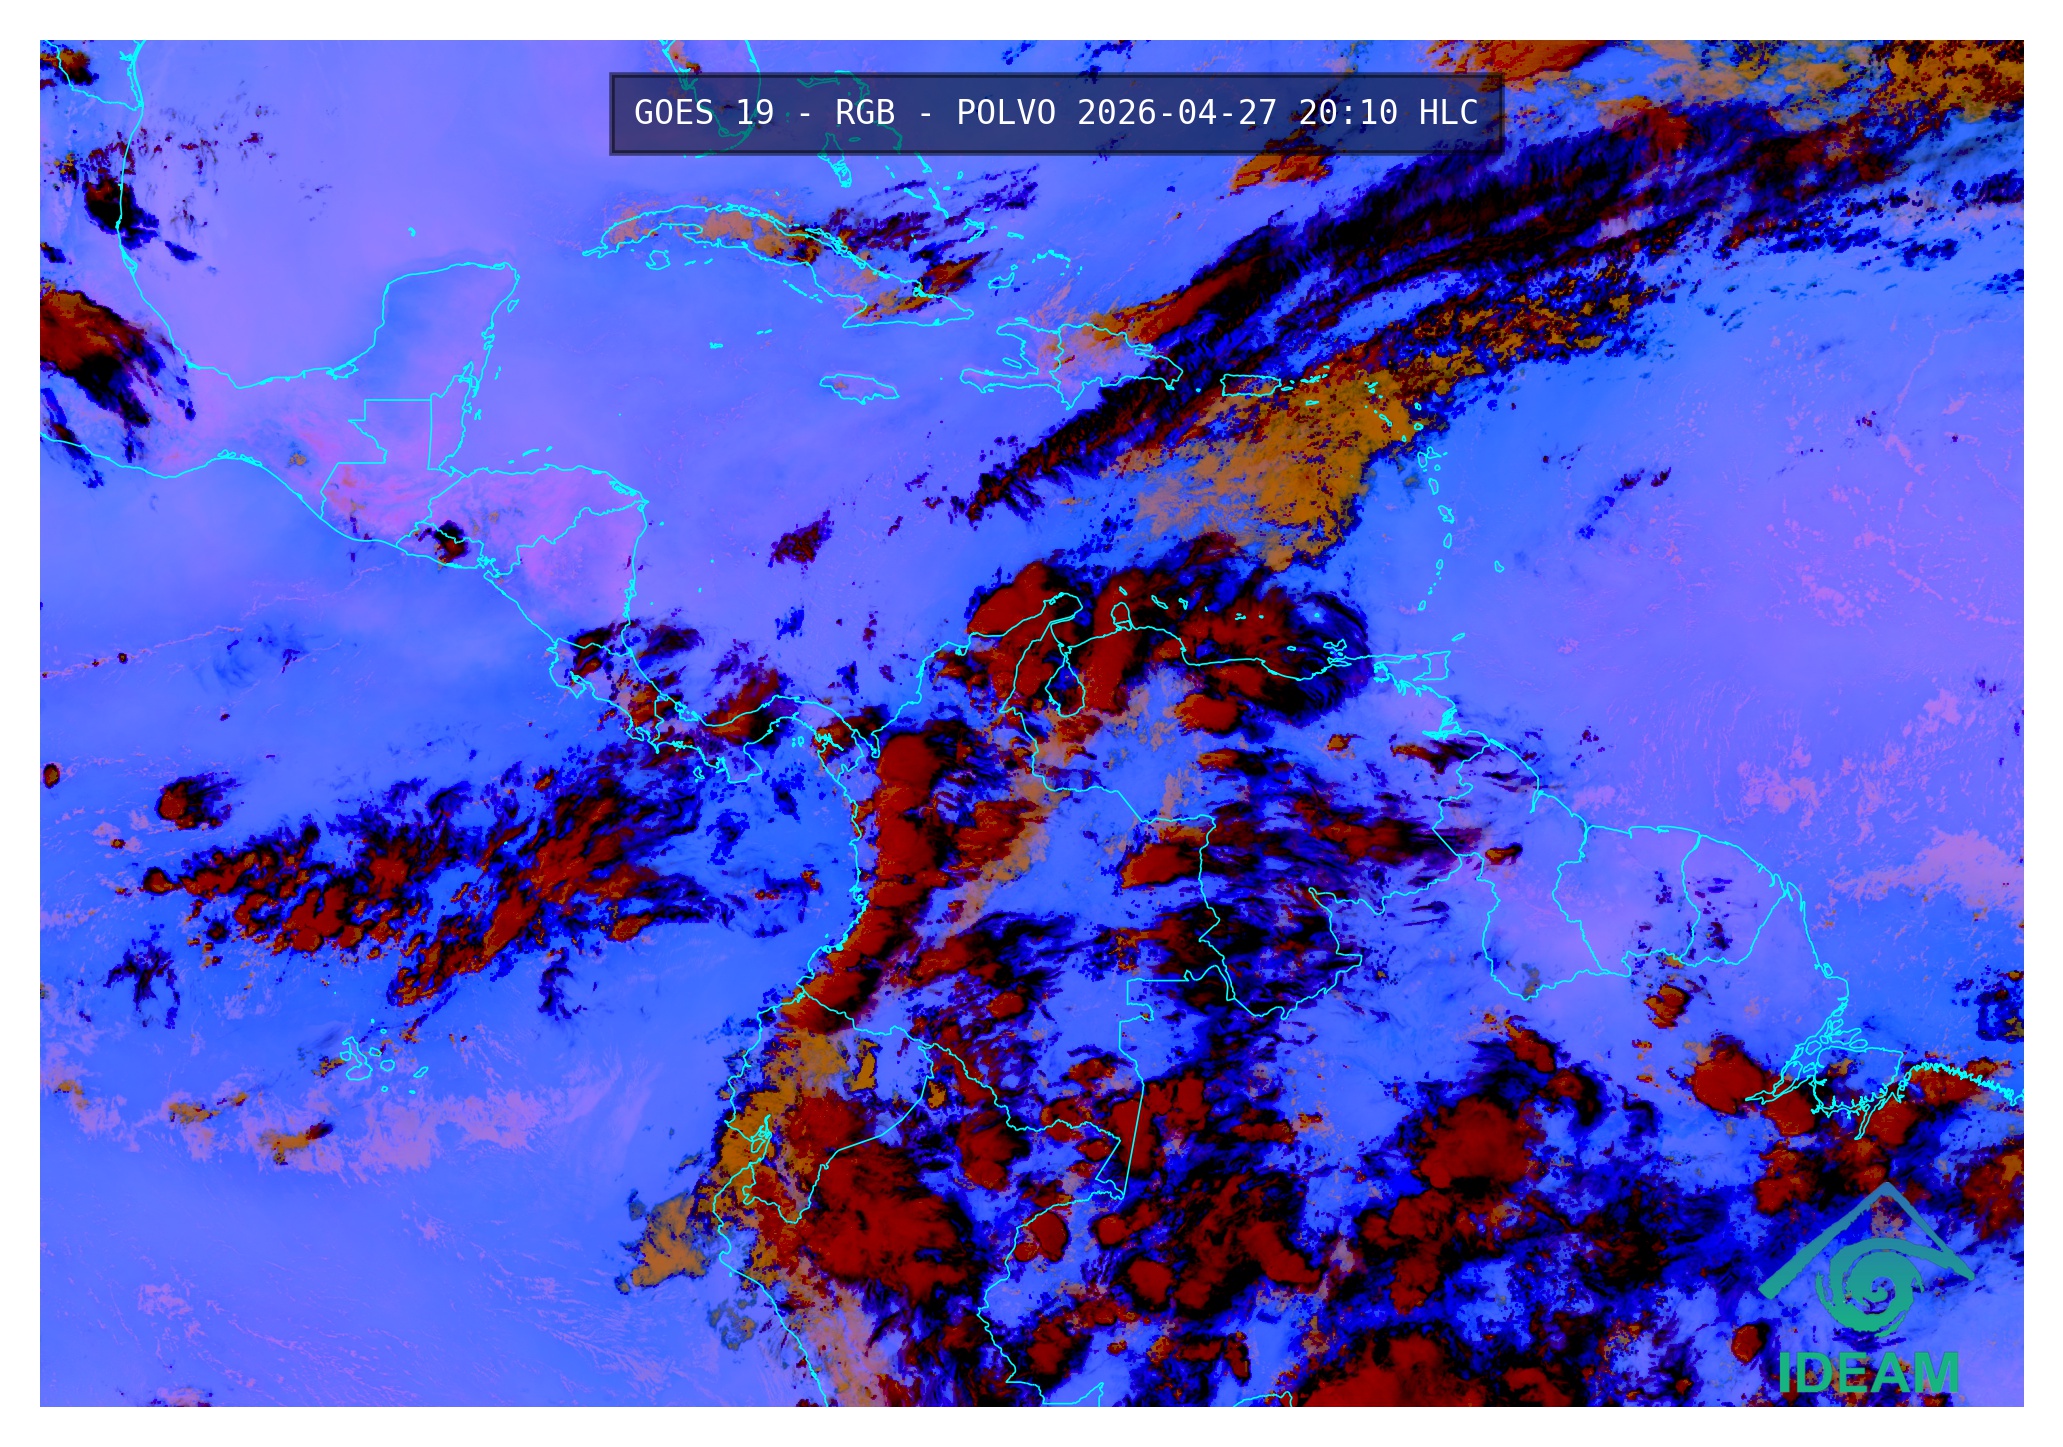The width and height of the screenshot is (2063, 1447).
Task: Click the island of Jamaica outline
Action: tap(858, 388)
